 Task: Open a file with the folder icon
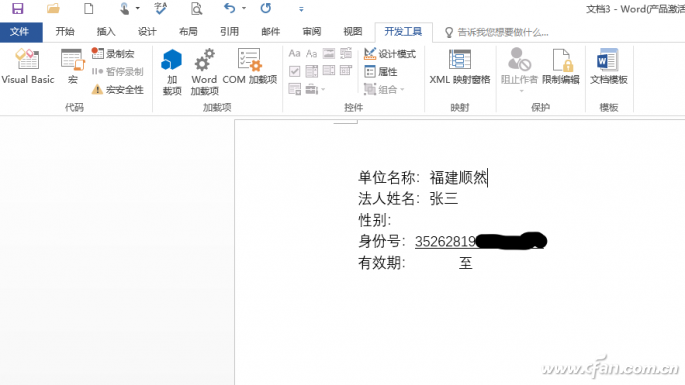(53, 8)
